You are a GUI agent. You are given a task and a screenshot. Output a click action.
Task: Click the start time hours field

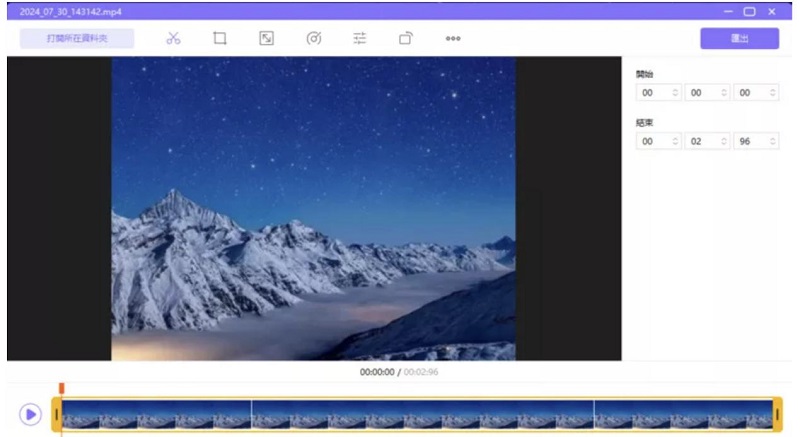658,93
